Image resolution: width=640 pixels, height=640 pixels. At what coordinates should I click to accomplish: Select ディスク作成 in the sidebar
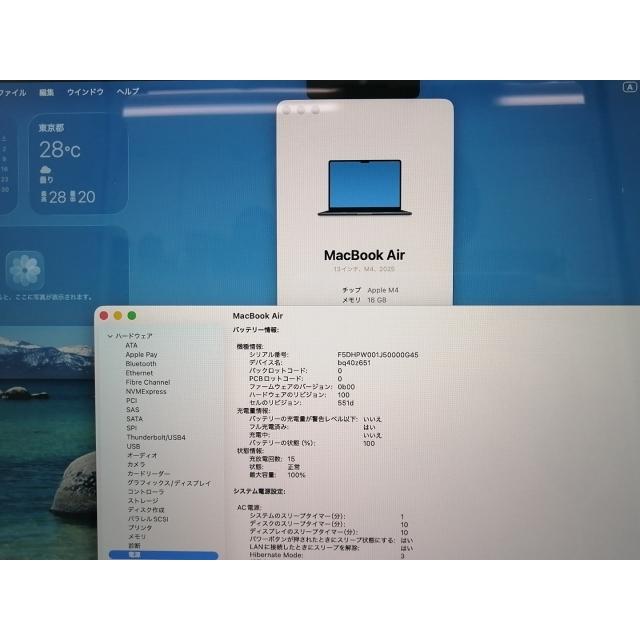[x=146, y=510]
